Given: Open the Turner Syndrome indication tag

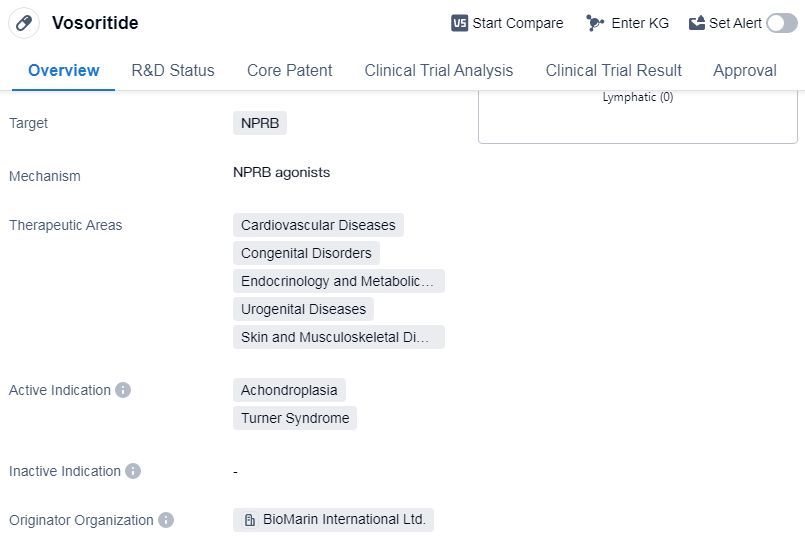Looking at the screenshot, I should (x=295, y=418).
